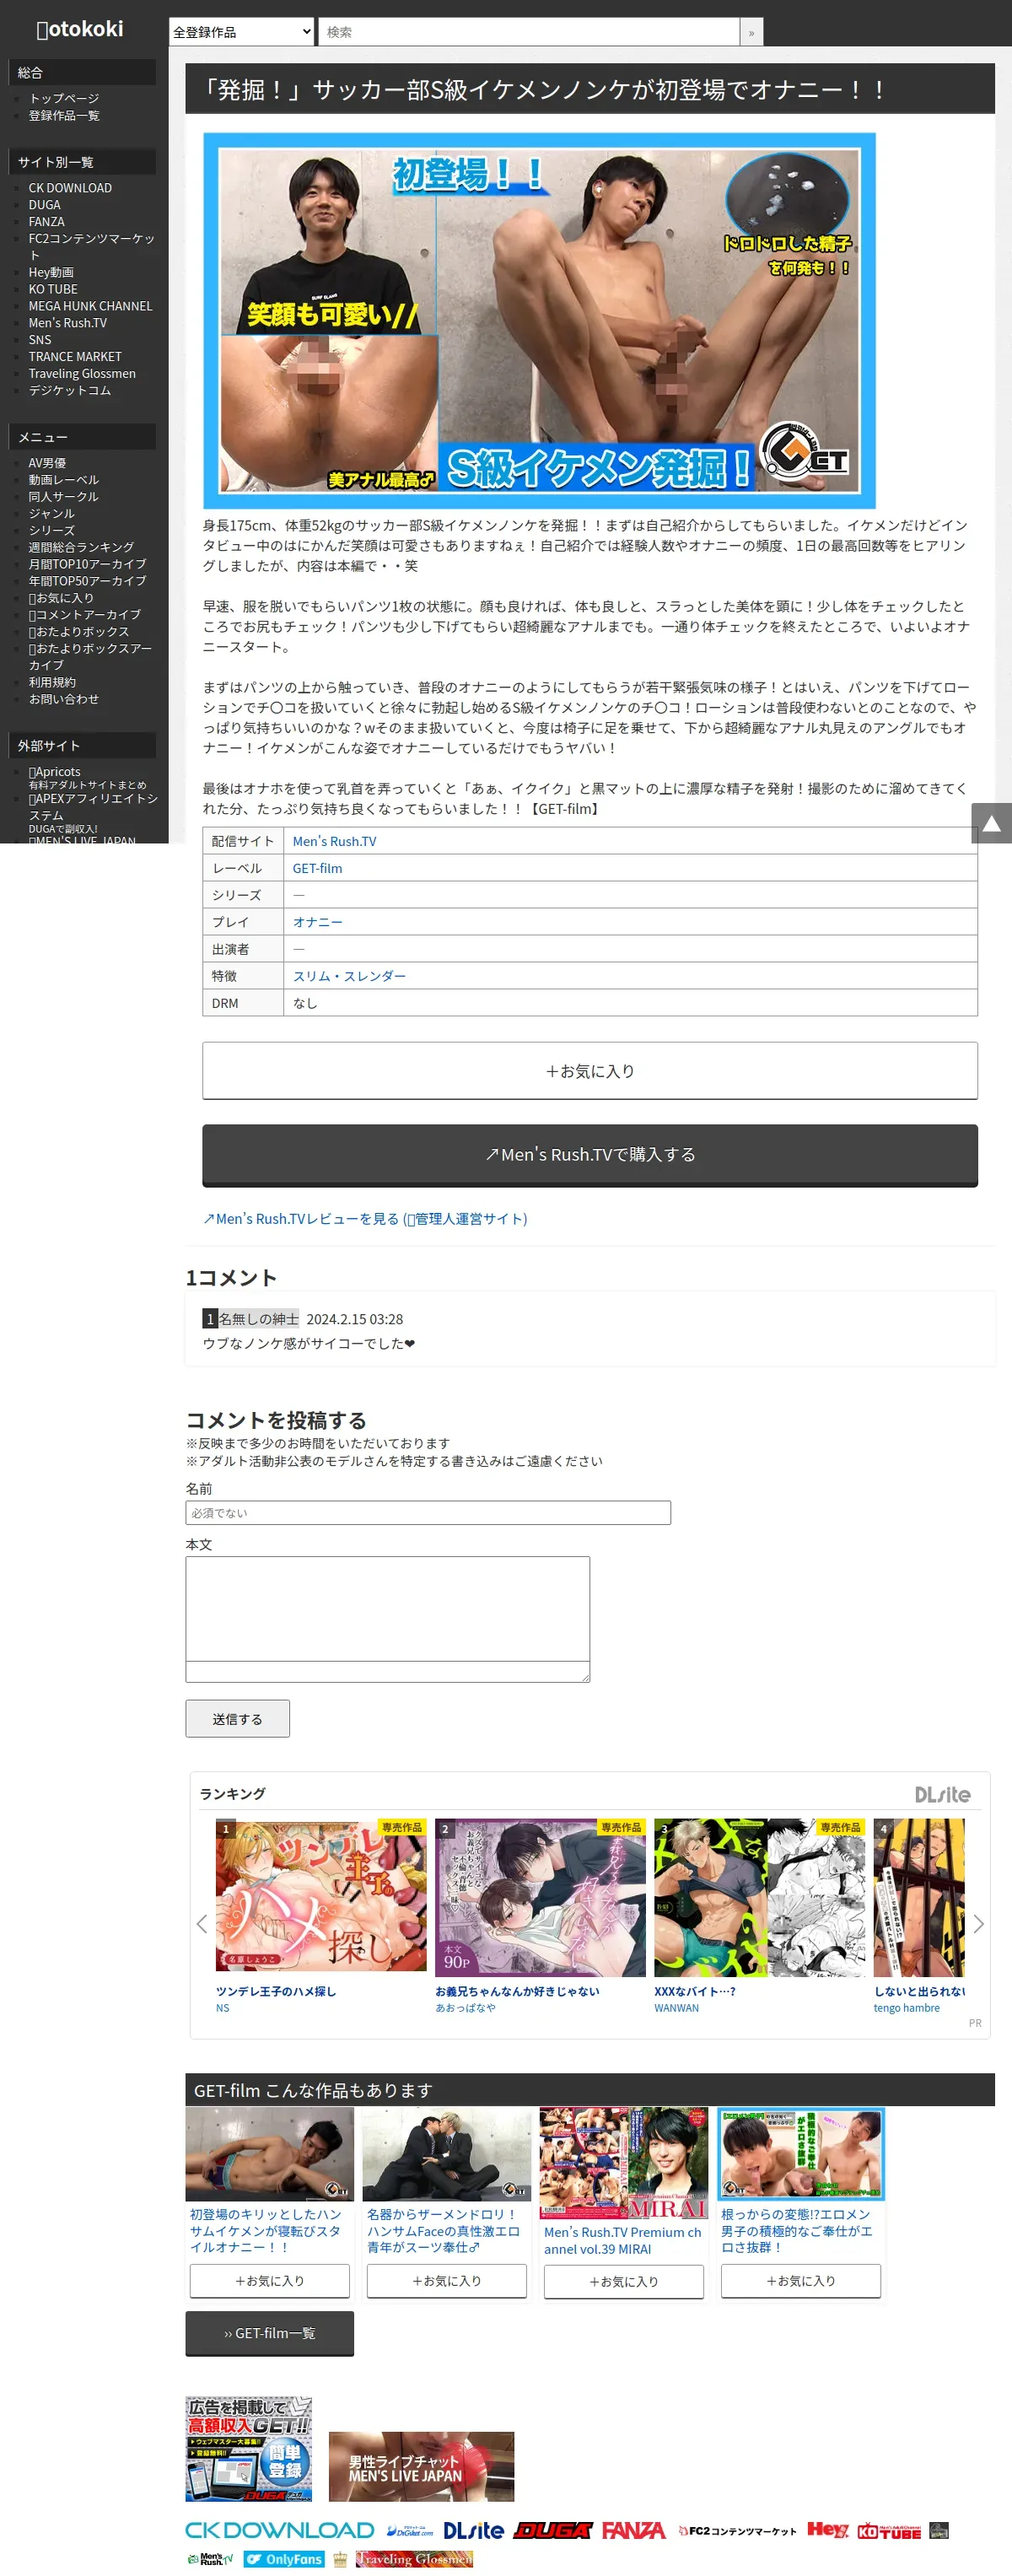Image resolution: width=1012 pixels, height=2576 pixels.
Task: Open 利用規約 in sidebar
Action: point(52,682)
